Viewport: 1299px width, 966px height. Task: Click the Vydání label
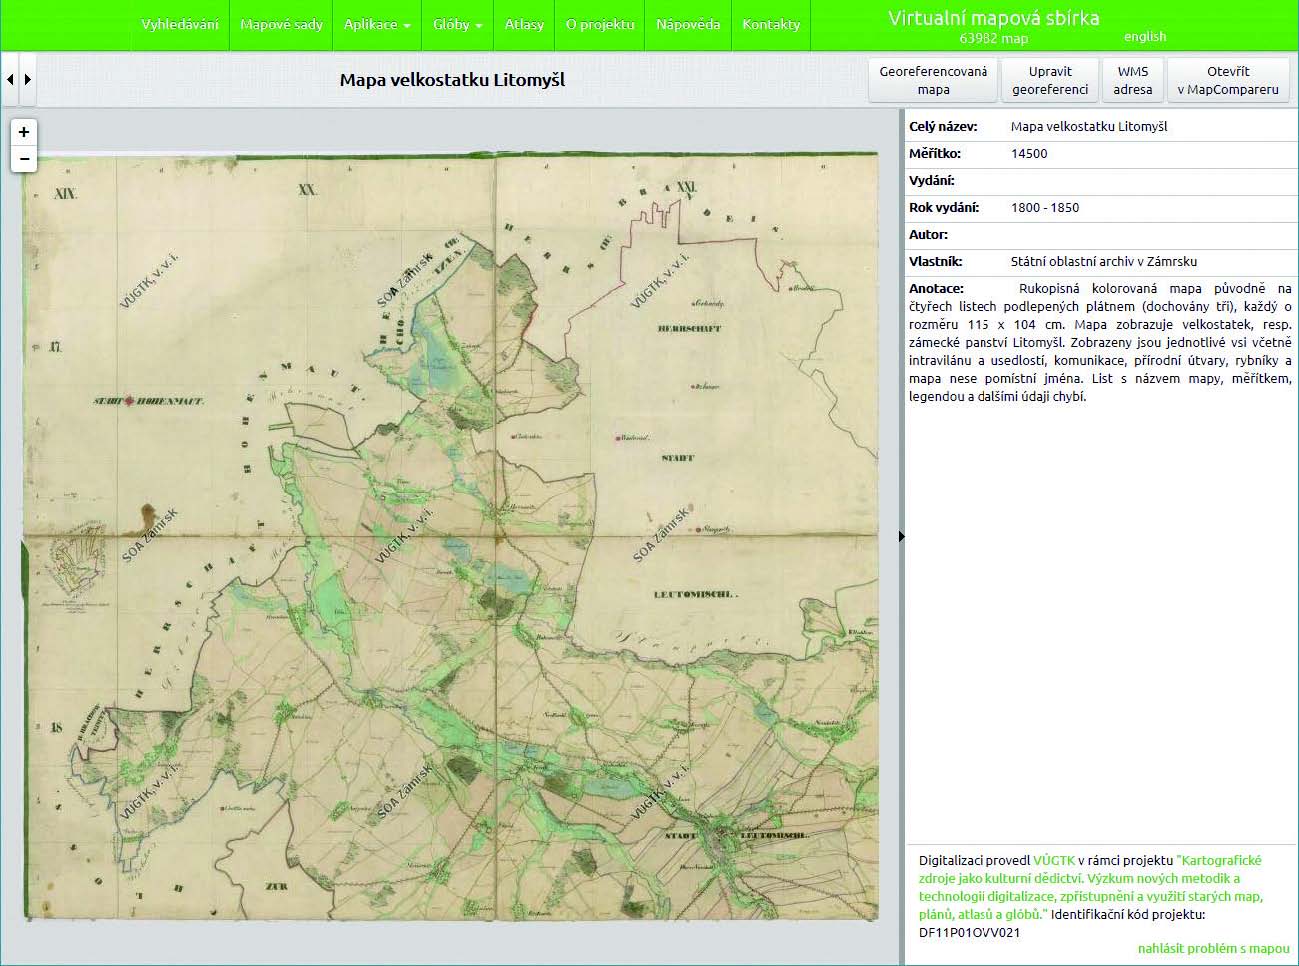[932, 181]
